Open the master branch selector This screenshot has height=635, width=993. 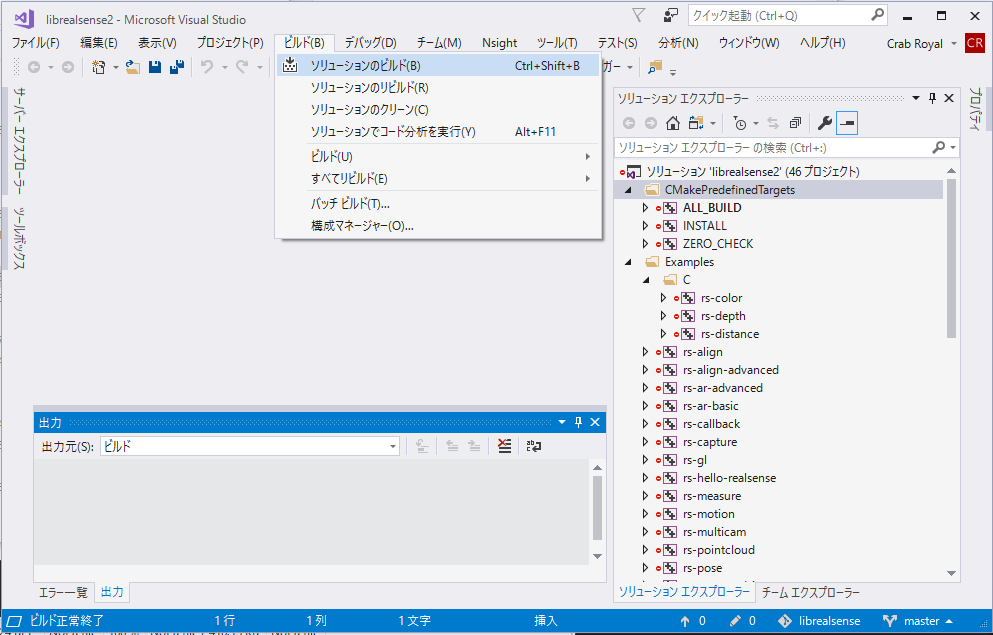(918, 621)
